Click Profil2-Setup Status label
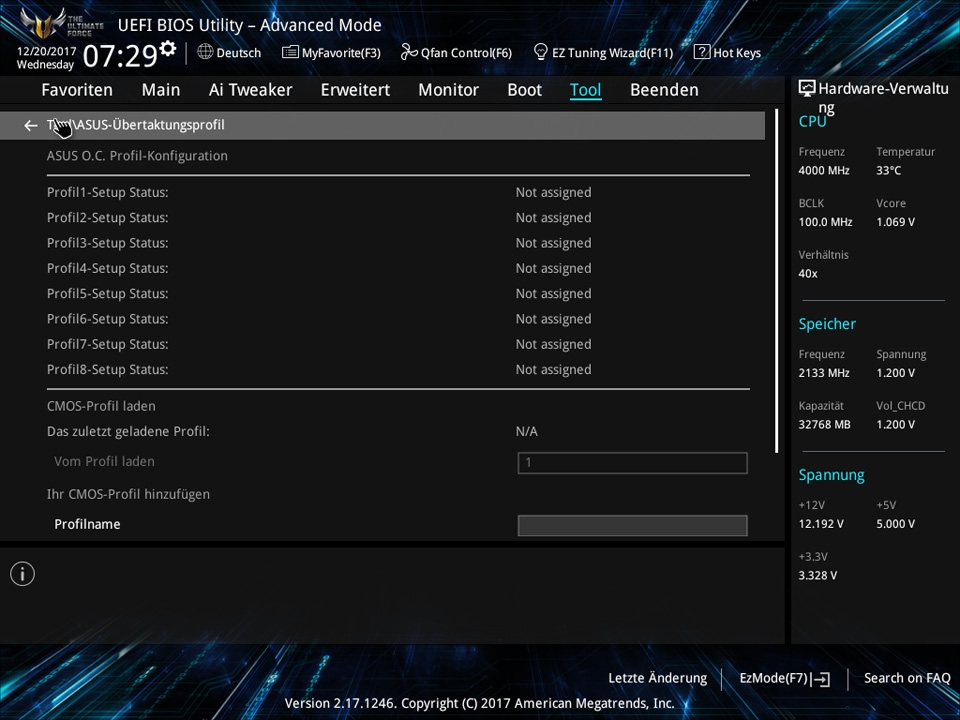 (108, 218)
